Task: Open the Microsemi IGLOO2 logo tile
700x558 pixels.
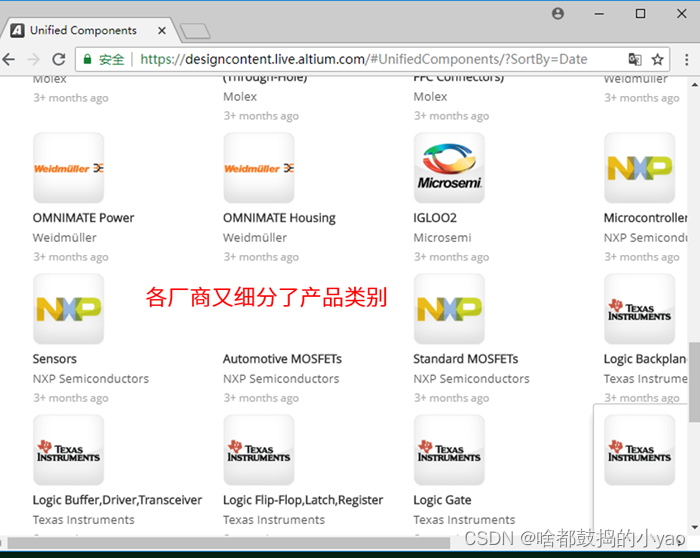Action: pyautogui.click(x=449, y=168)
